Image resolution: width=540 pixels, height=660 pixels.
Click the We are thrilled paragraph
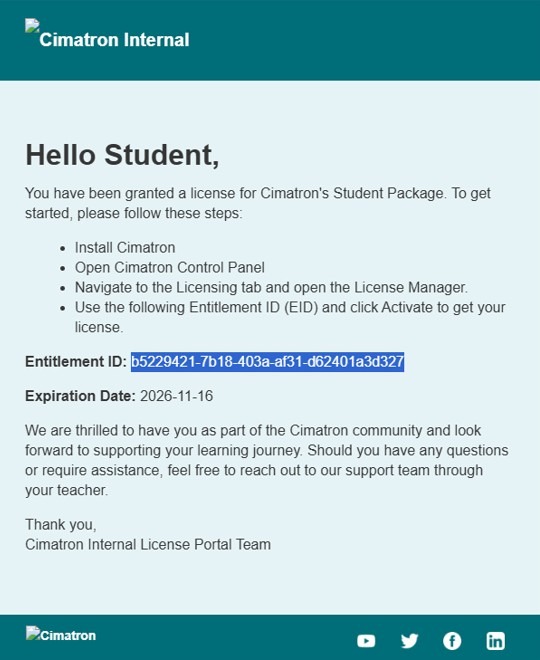pyautogui.click(x=267, y=460)
